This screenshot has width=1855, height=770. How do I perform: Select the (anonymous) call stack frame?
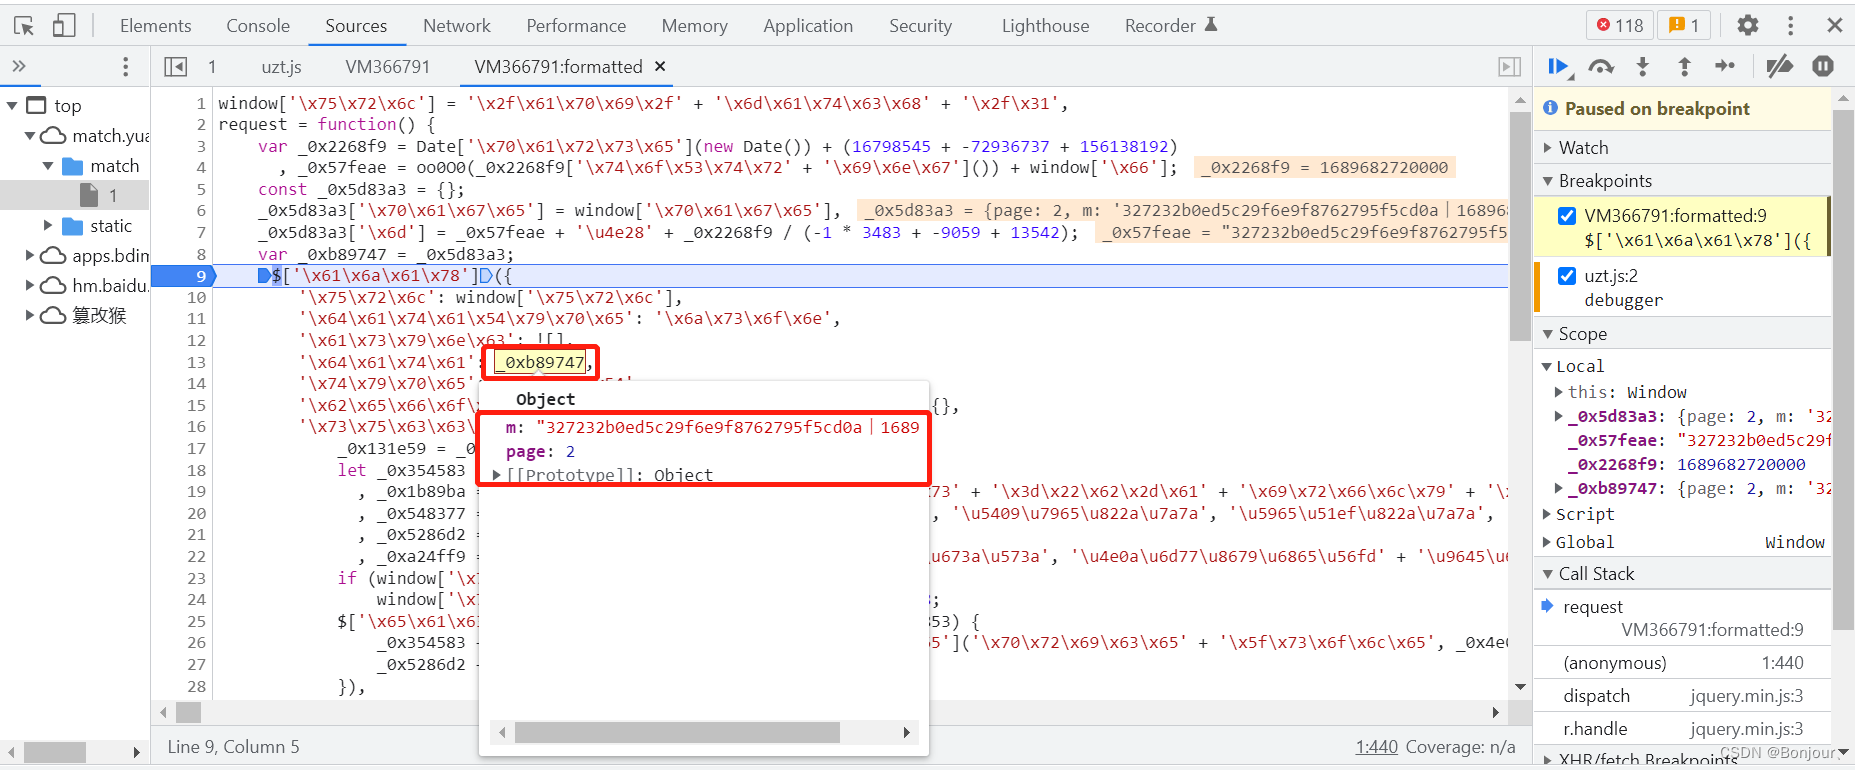pos(1683,663)
